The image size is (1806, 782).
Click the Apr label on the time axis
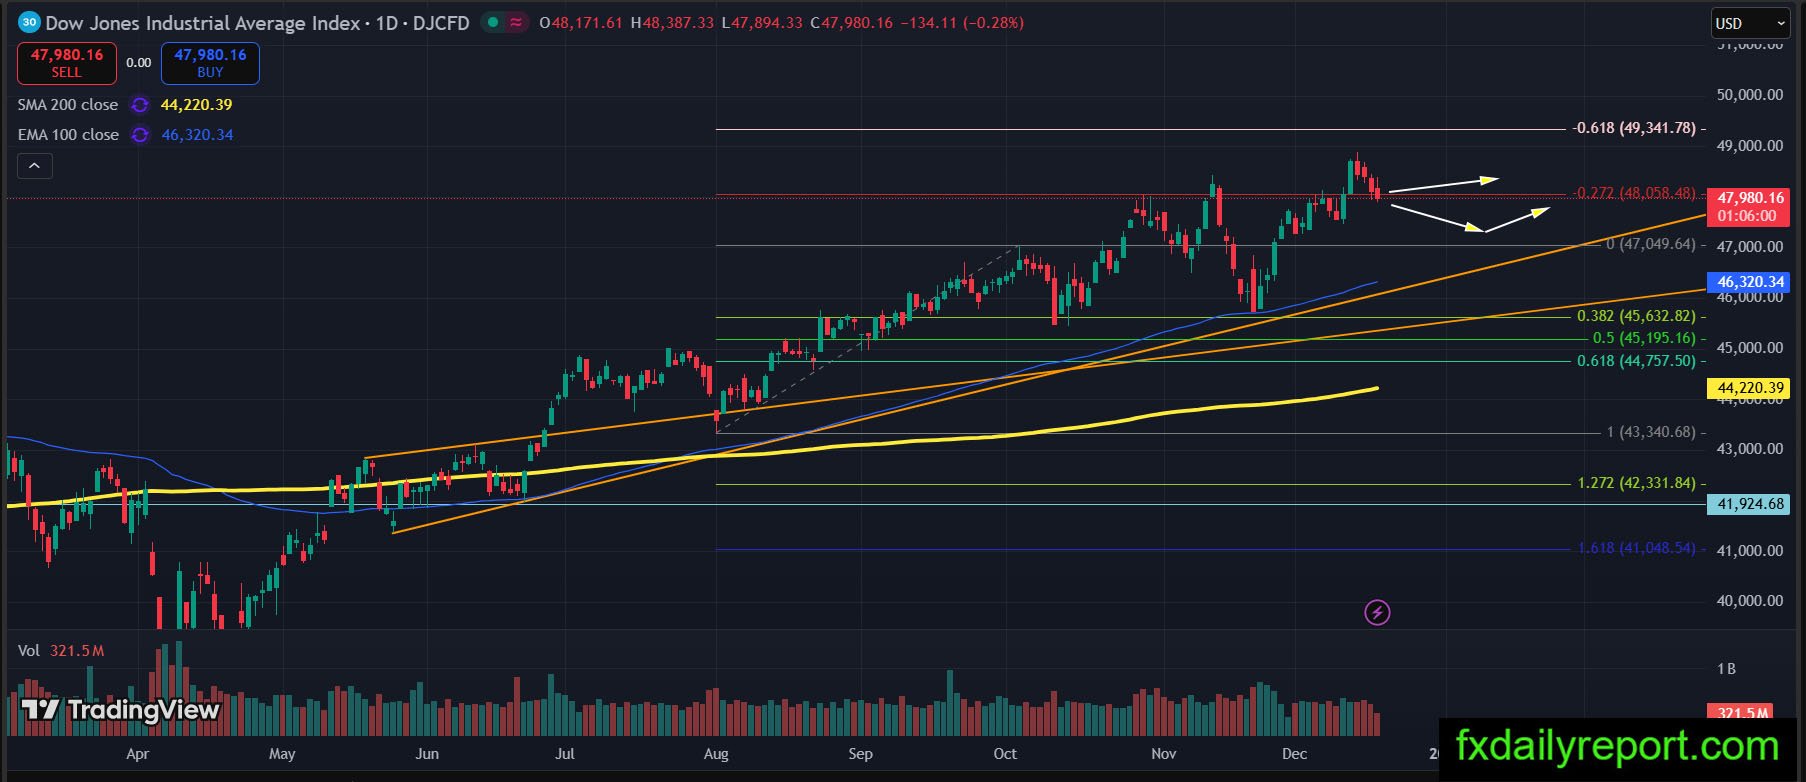[137, 754]
